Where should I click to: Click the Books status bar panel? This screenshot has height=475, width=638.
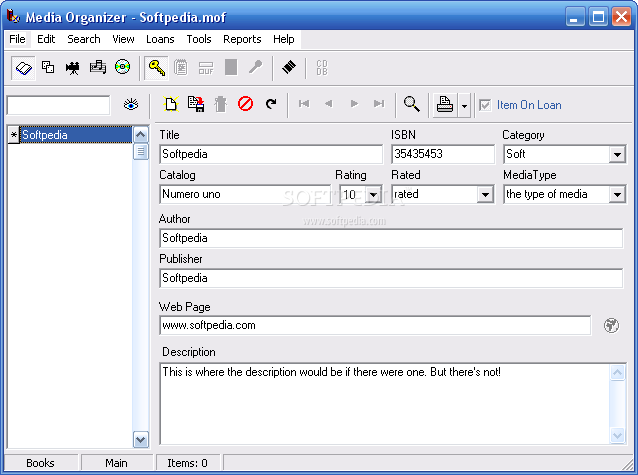point(40,463)
